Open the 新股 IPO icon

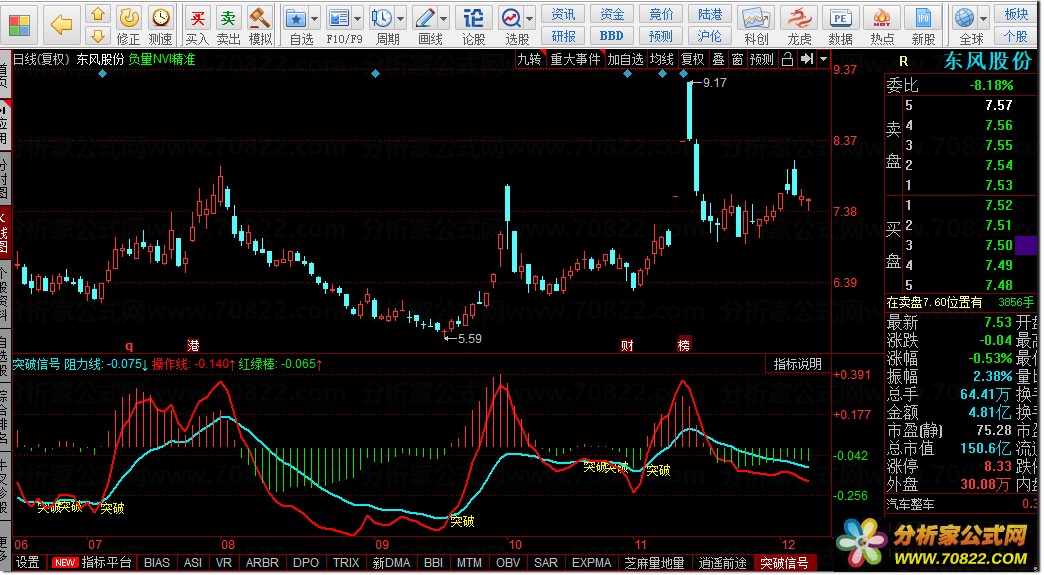click(923, 18)
